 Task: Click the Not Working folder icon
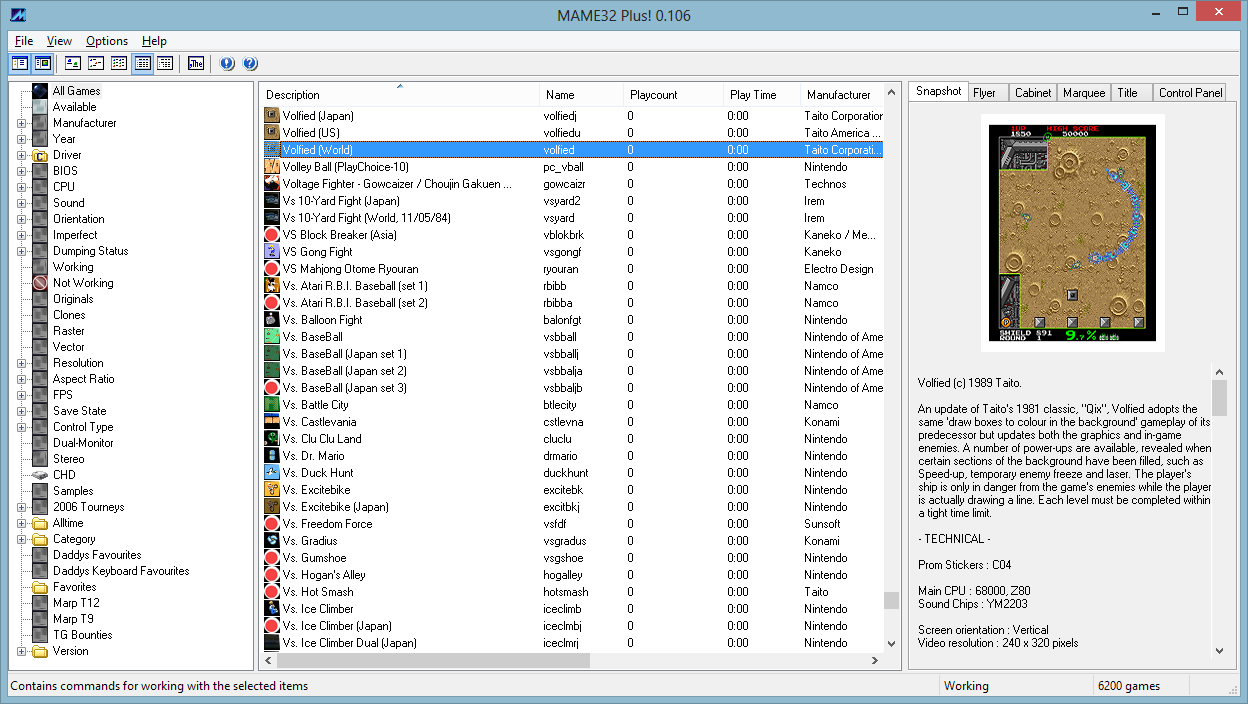(x=40, y=283)
